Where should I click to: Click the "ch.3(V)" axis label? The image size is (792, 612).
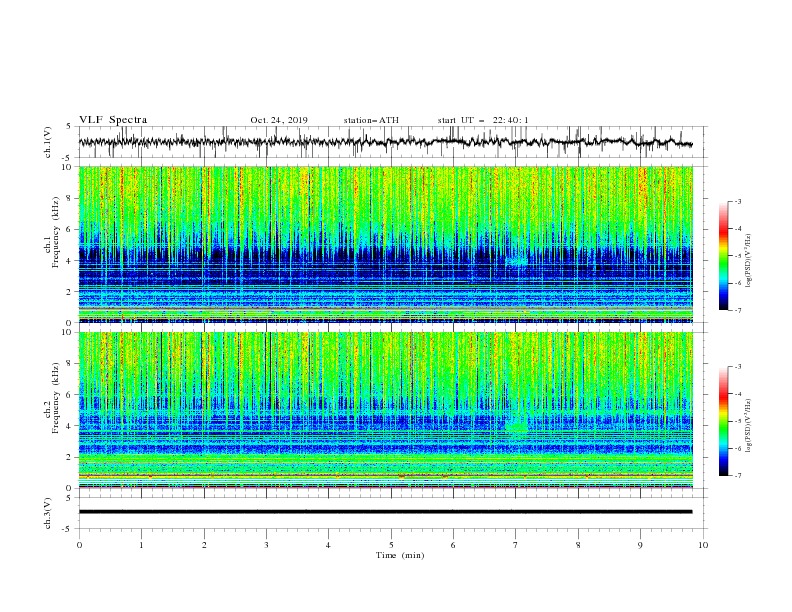pyautogui.click(x=48, y=513)
